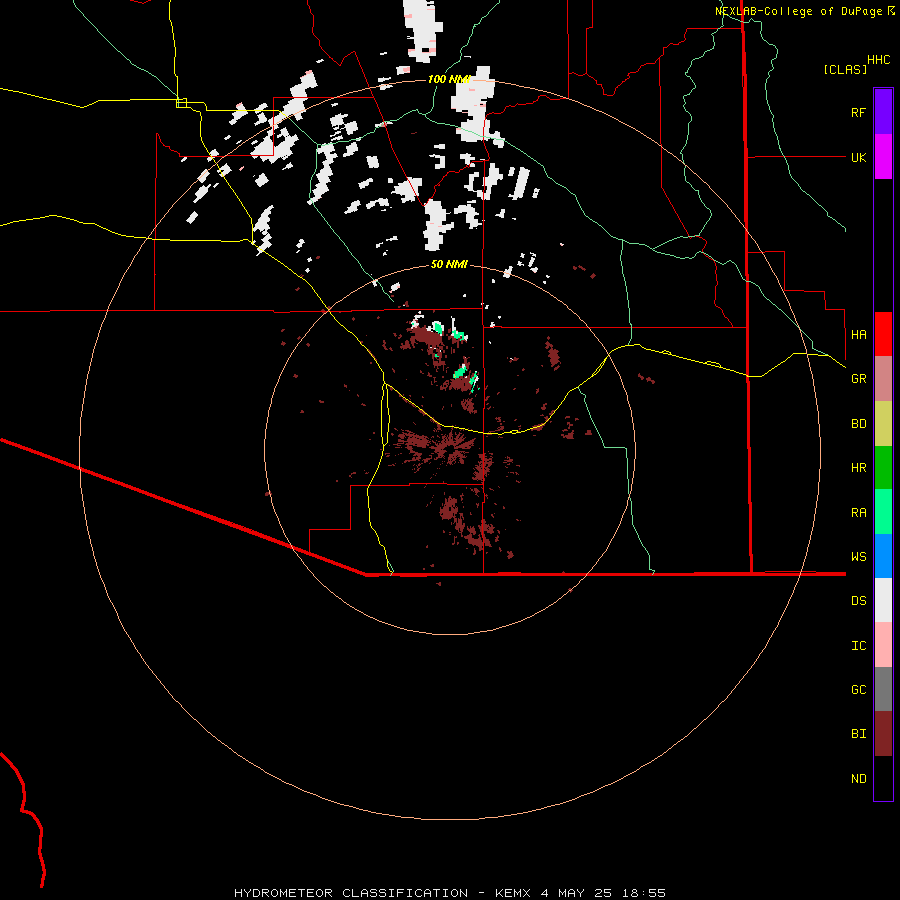Screen dimensions: 900x900
Task: Click the 100 NMI range ring label
Action: pos(449,79)
